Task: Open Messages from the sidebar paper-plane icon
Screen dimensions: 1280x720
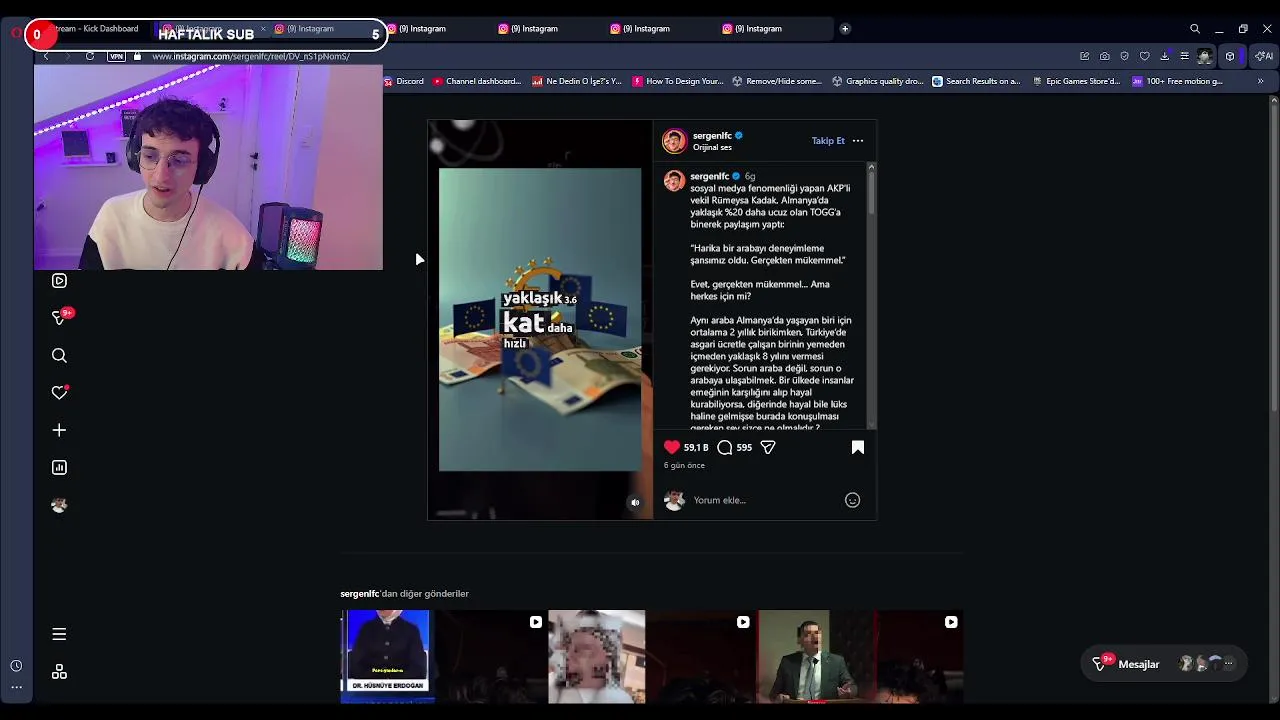Action: [x=59, y=318]
